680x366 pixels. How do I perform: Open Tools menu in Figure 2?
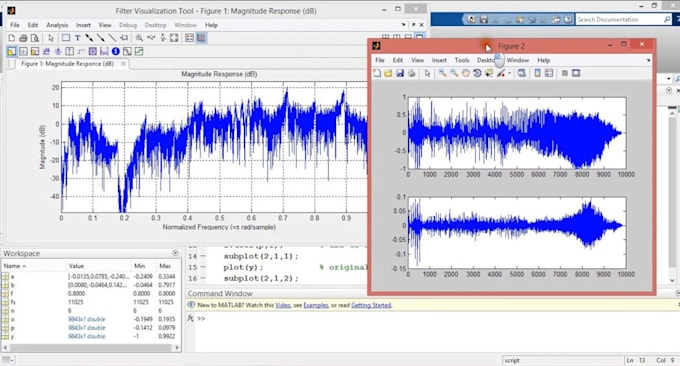tap(462, 60)
